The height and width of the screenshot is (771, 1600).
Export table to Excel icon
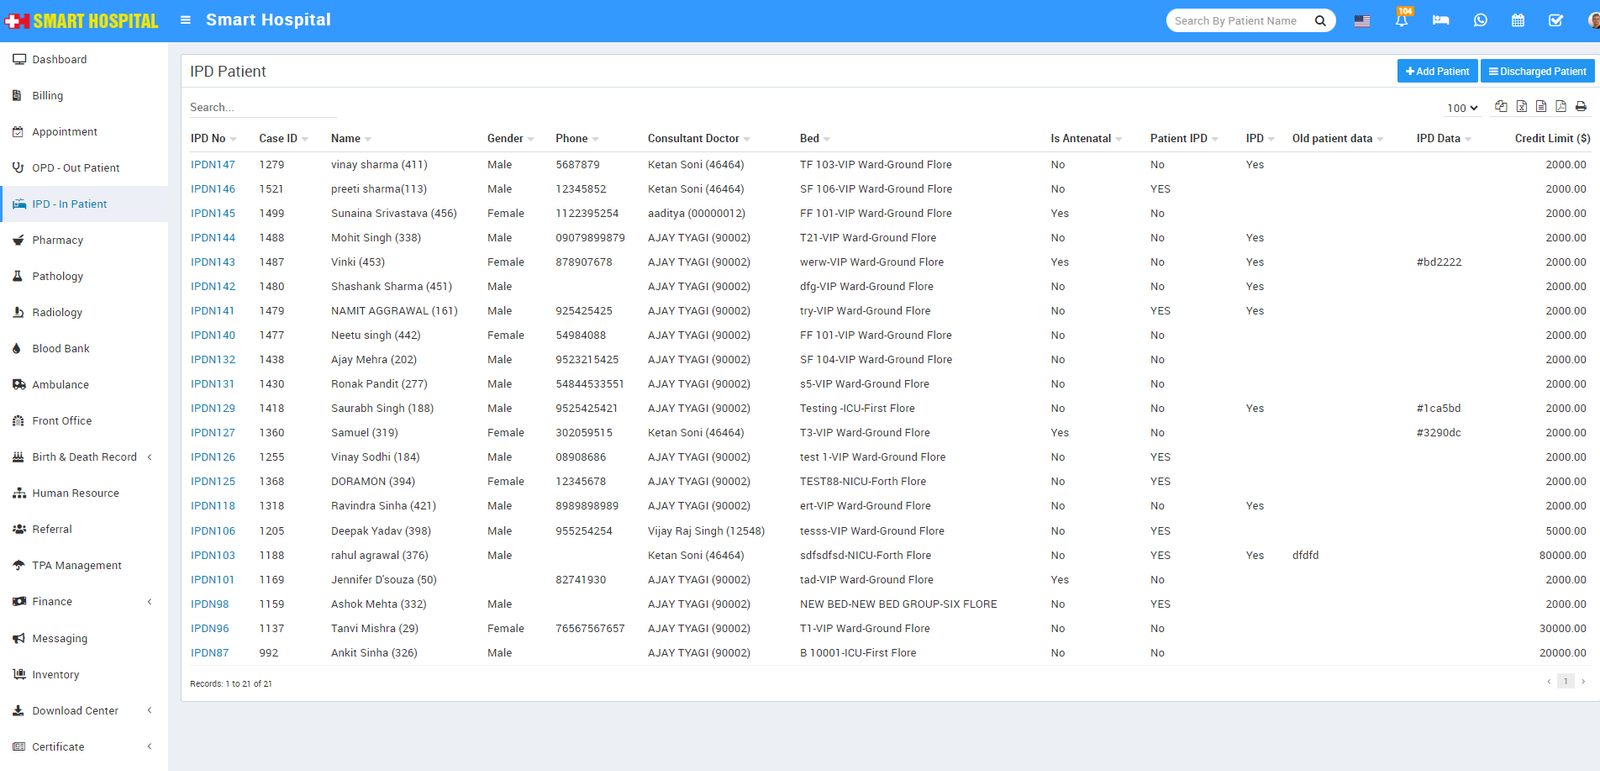pyautogui.click(x=1521, y=107)
